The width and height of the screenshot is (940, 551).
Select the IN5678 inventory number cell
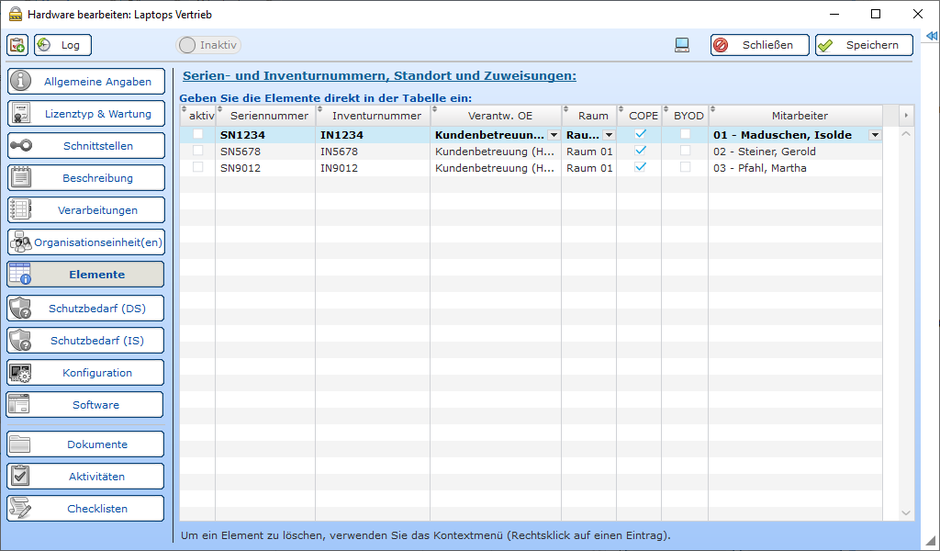click(373, 152)
